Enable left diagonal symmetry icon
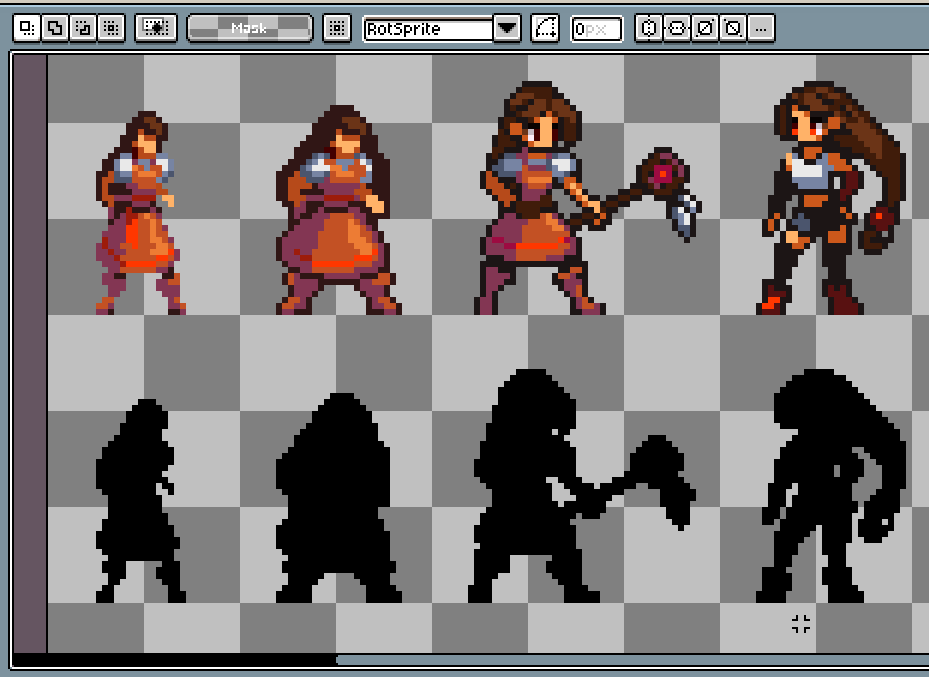The image size is (929, 677). click(733, 28)
